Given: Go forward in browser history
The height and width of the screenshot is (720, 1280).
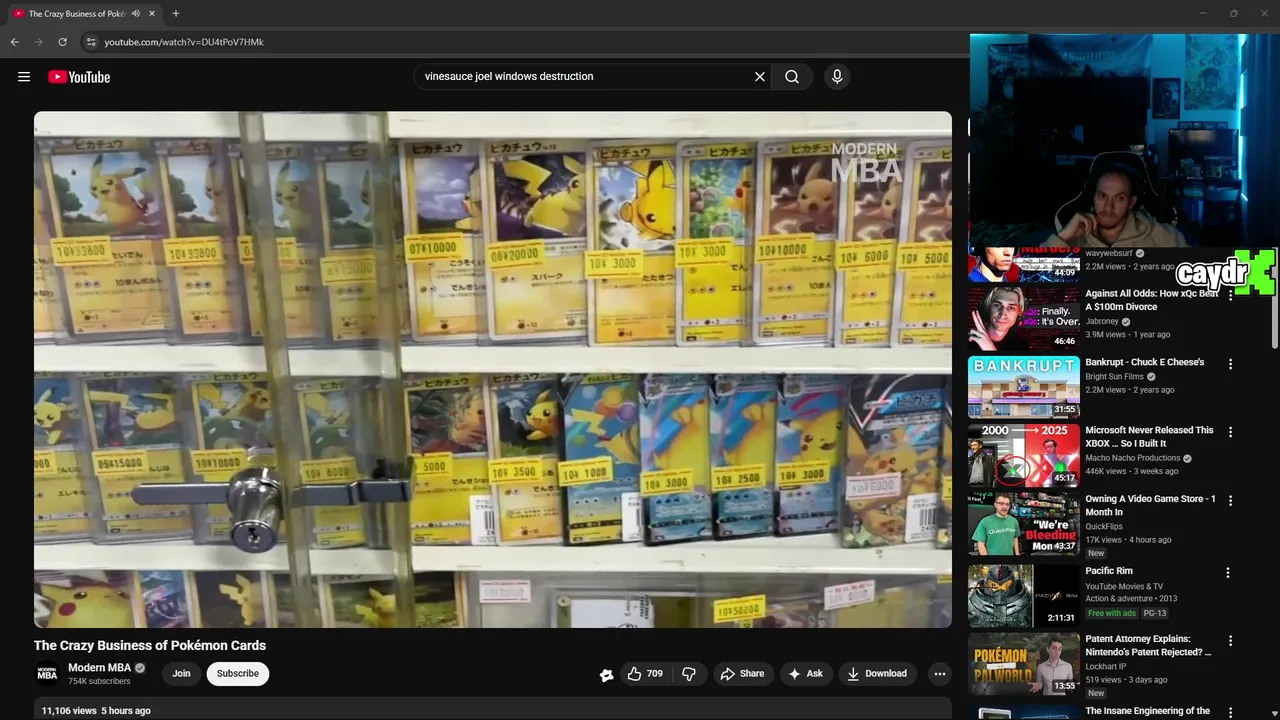Looking at the screenshot, I should [x=38, y=42].
